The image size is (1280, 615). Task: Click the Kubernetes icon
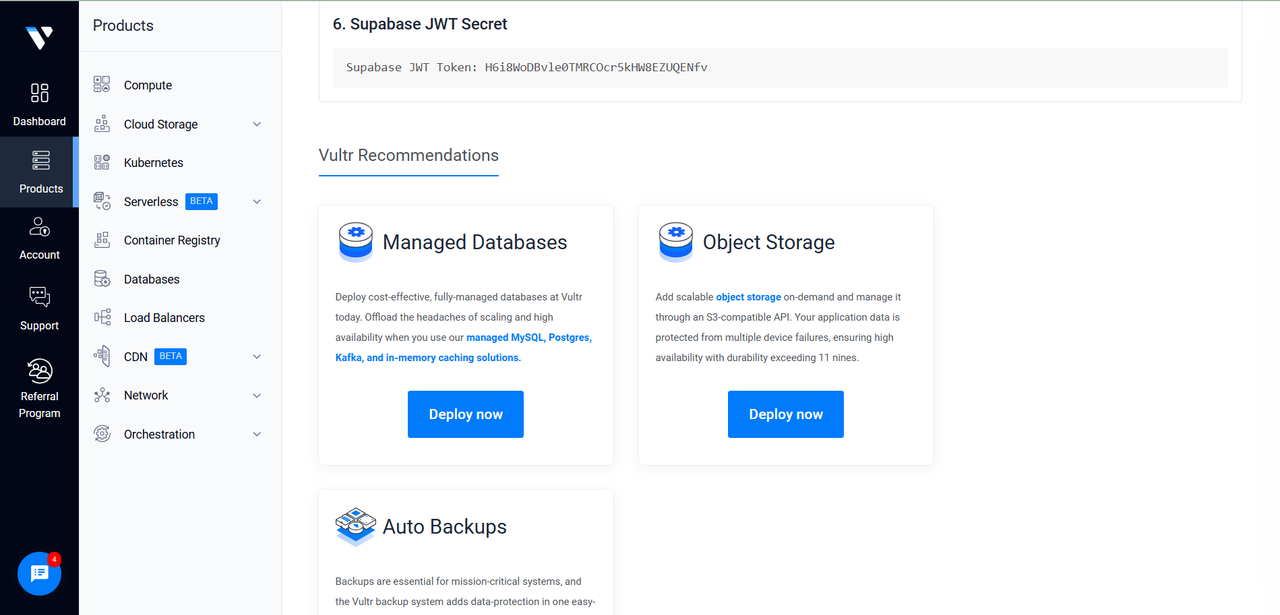pyautogui.click(x=102, y=162)
